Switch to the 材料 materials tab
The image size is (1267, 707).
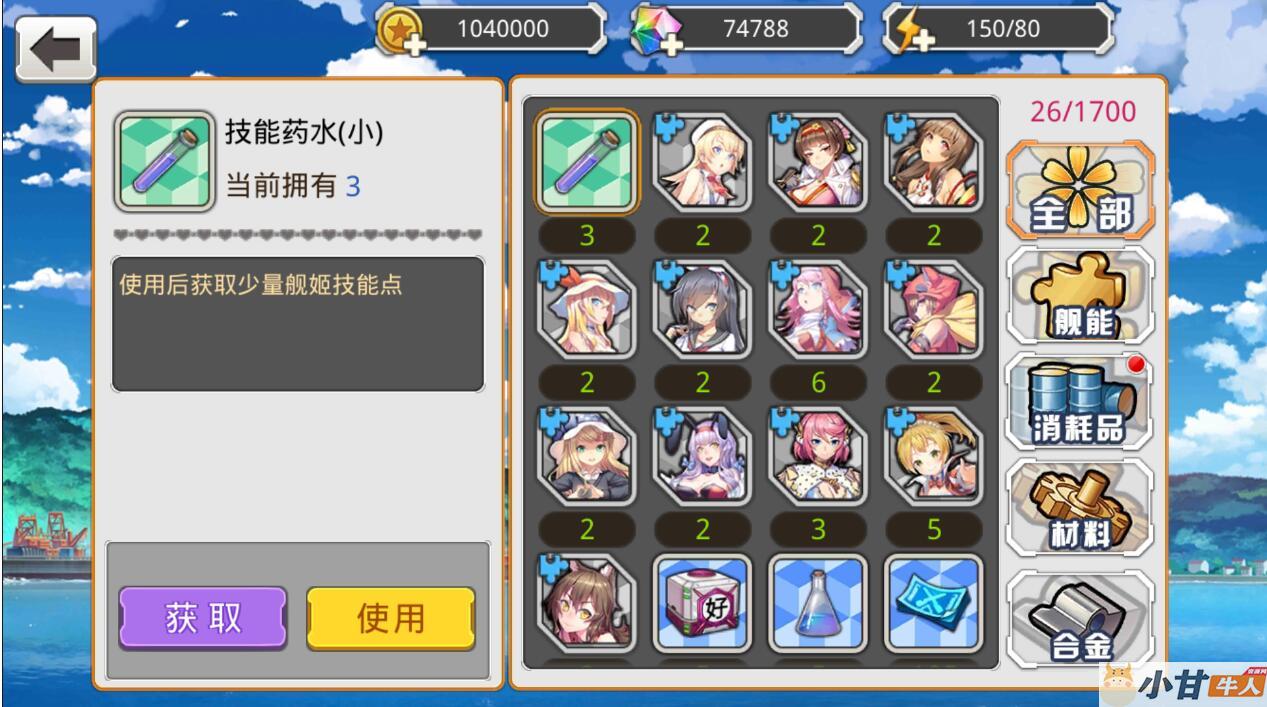click(1080, 508)
